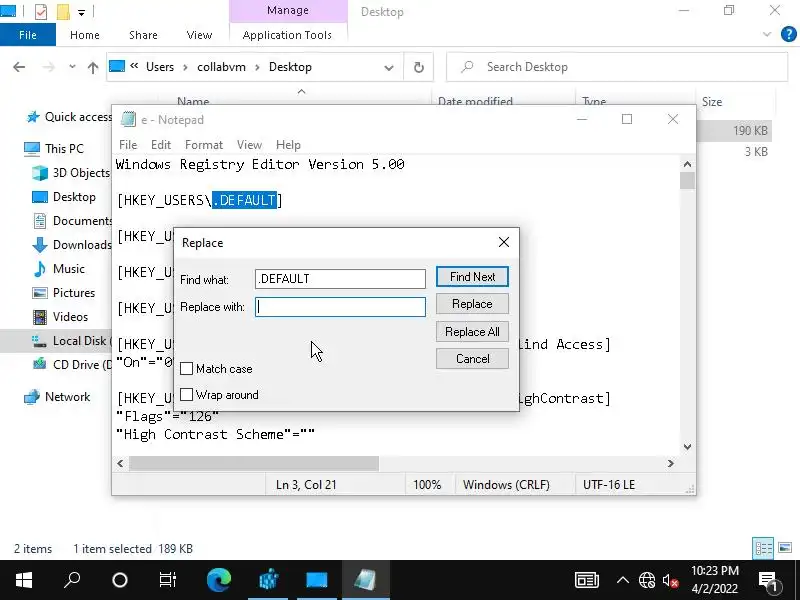Open Notepad's View menu
Viewport: 800px width, 600px height.
(x=249, y=145)
